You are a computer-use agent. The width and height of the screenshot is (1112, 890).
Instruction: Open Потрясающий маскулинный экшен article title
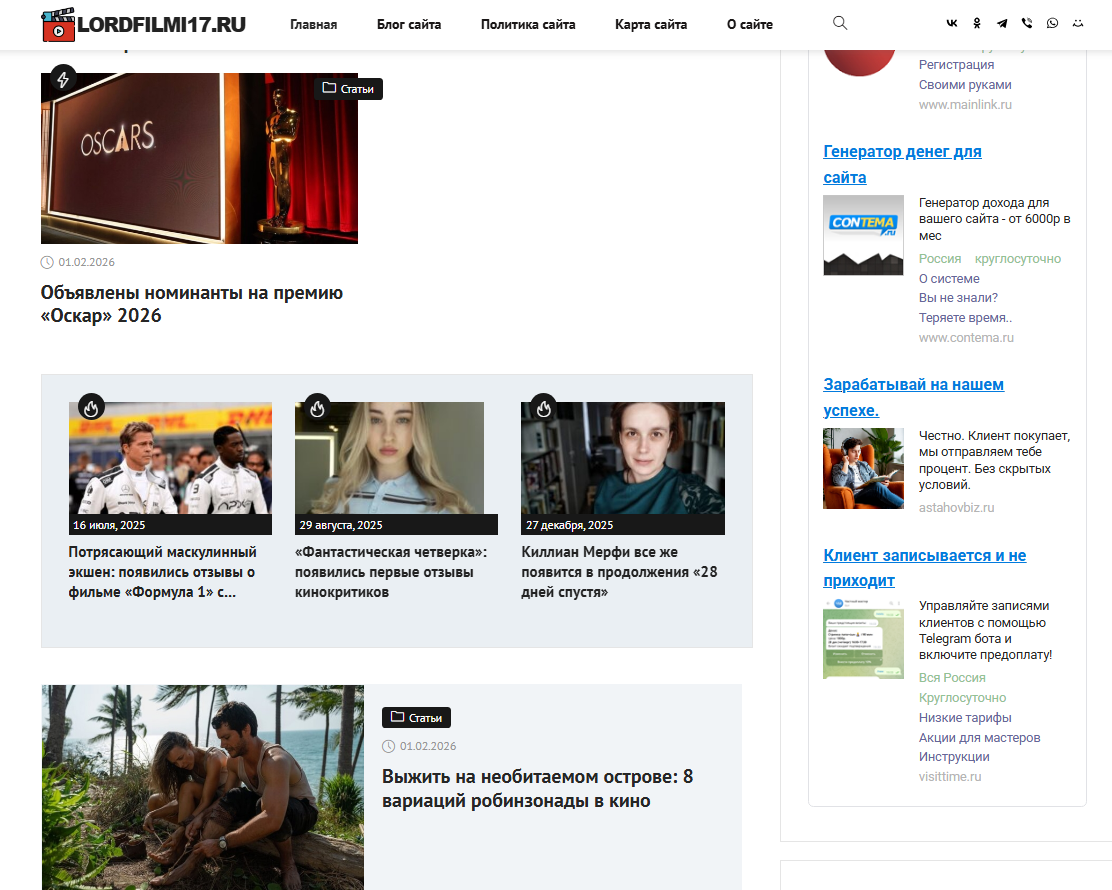coord(162,572)
